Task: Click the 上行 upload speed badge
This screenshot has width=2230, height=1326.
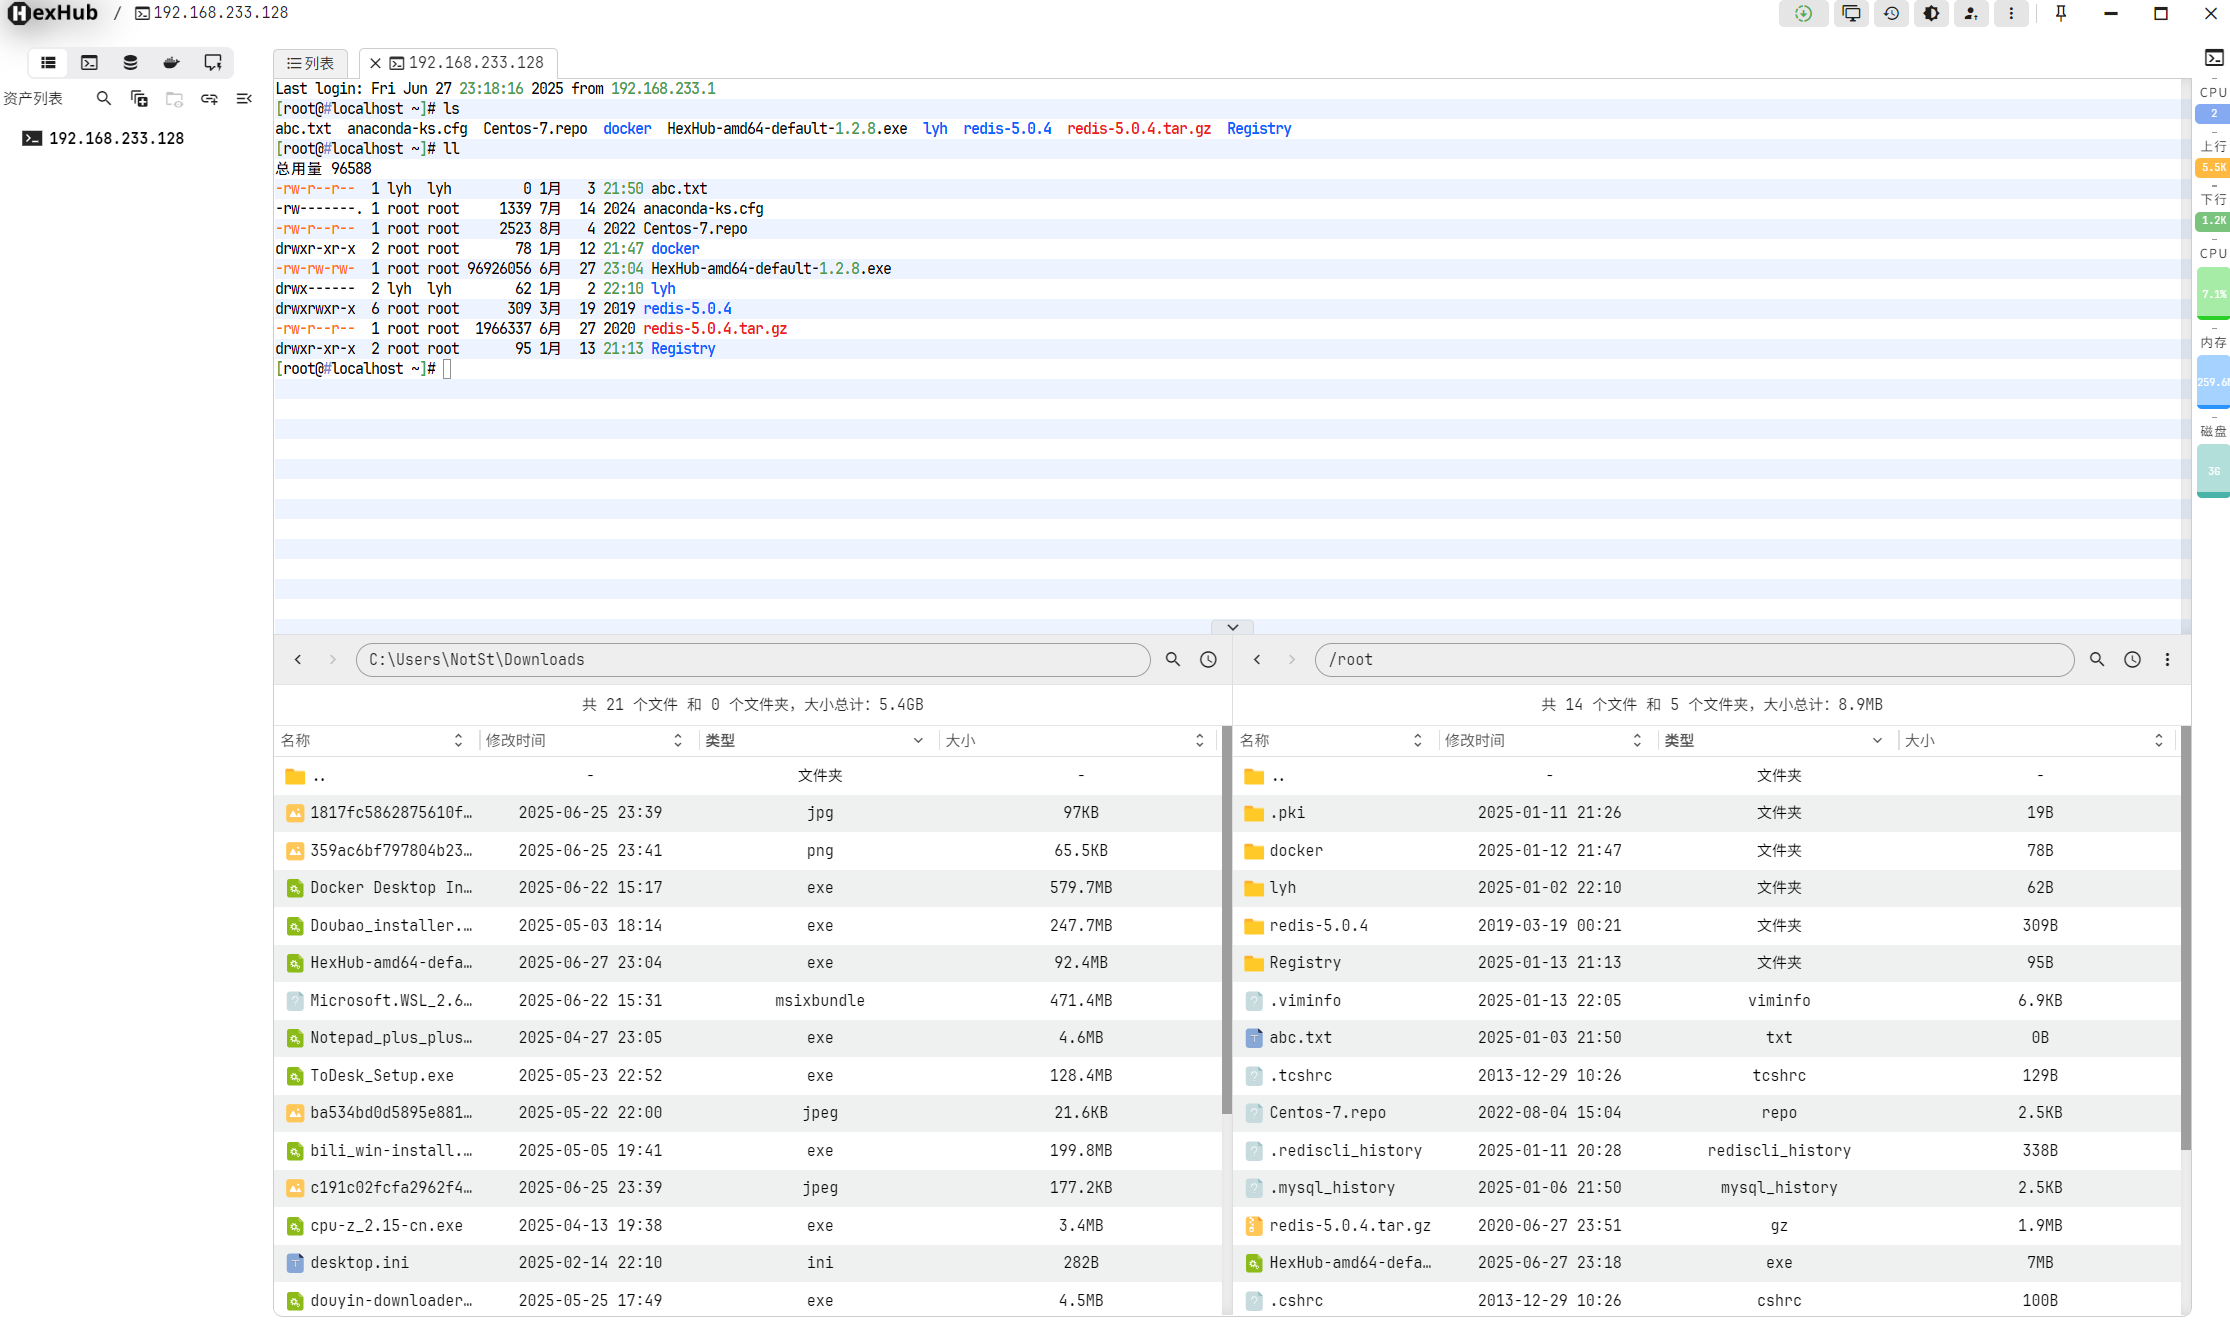Action: [x=2213, y=167]
